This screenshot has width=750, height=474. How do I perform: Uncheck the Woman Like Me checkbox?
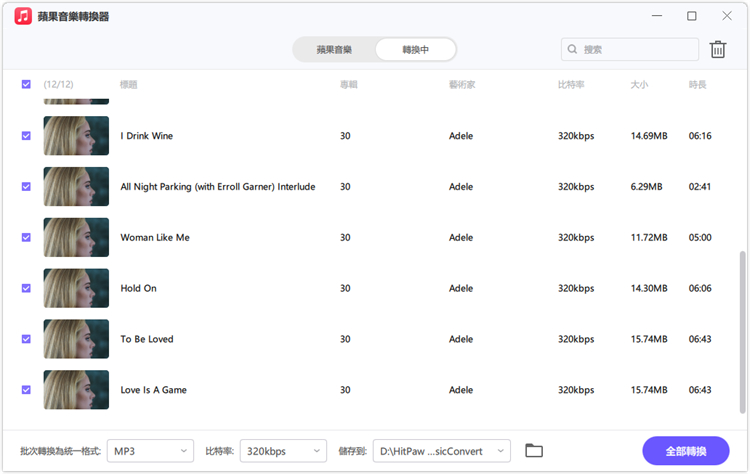[x=26, y=237]
